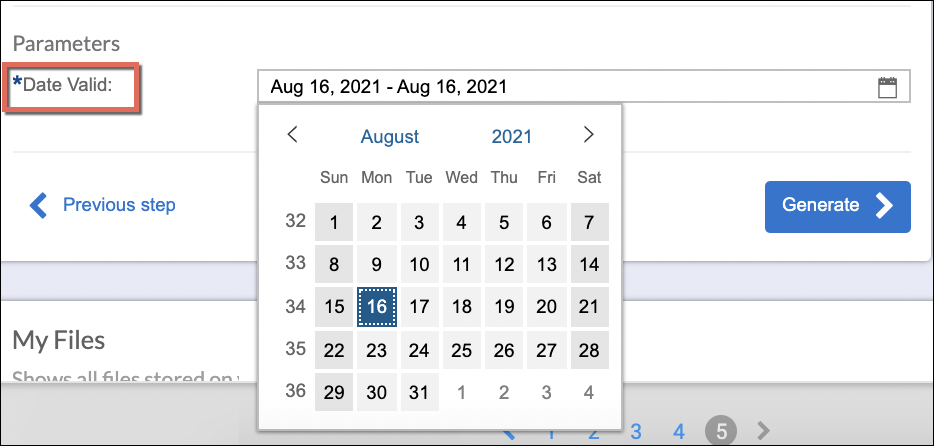Go to next month with right arrow
Image resolution: width=934 pixels, height=446 pixels.
pos(589,135)
